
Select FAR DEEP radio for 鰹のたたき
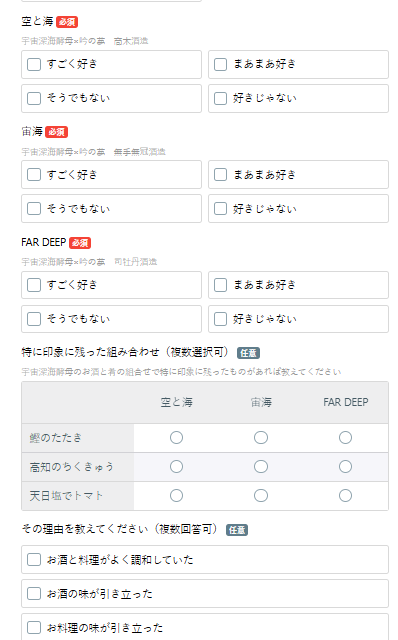click(345, 438)
